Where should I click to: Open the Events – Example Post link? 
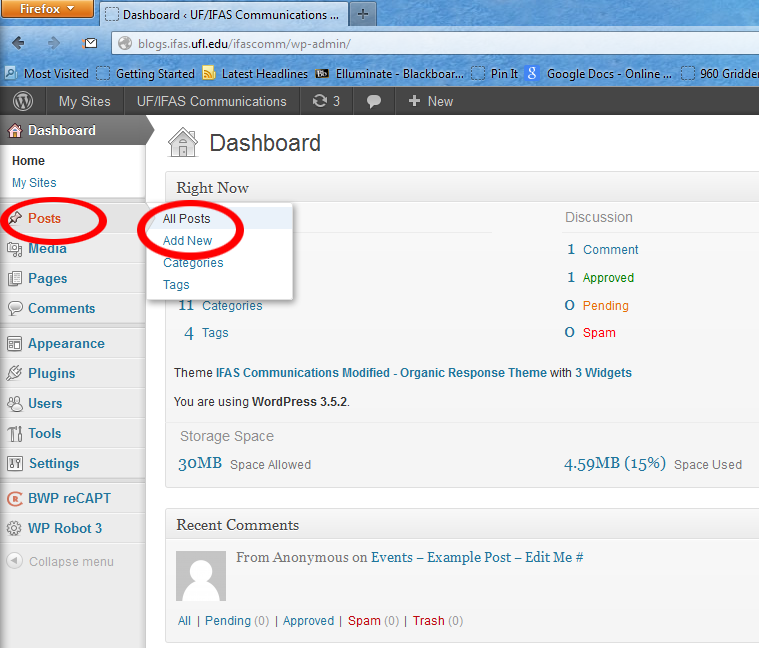[x=477, y=558]
